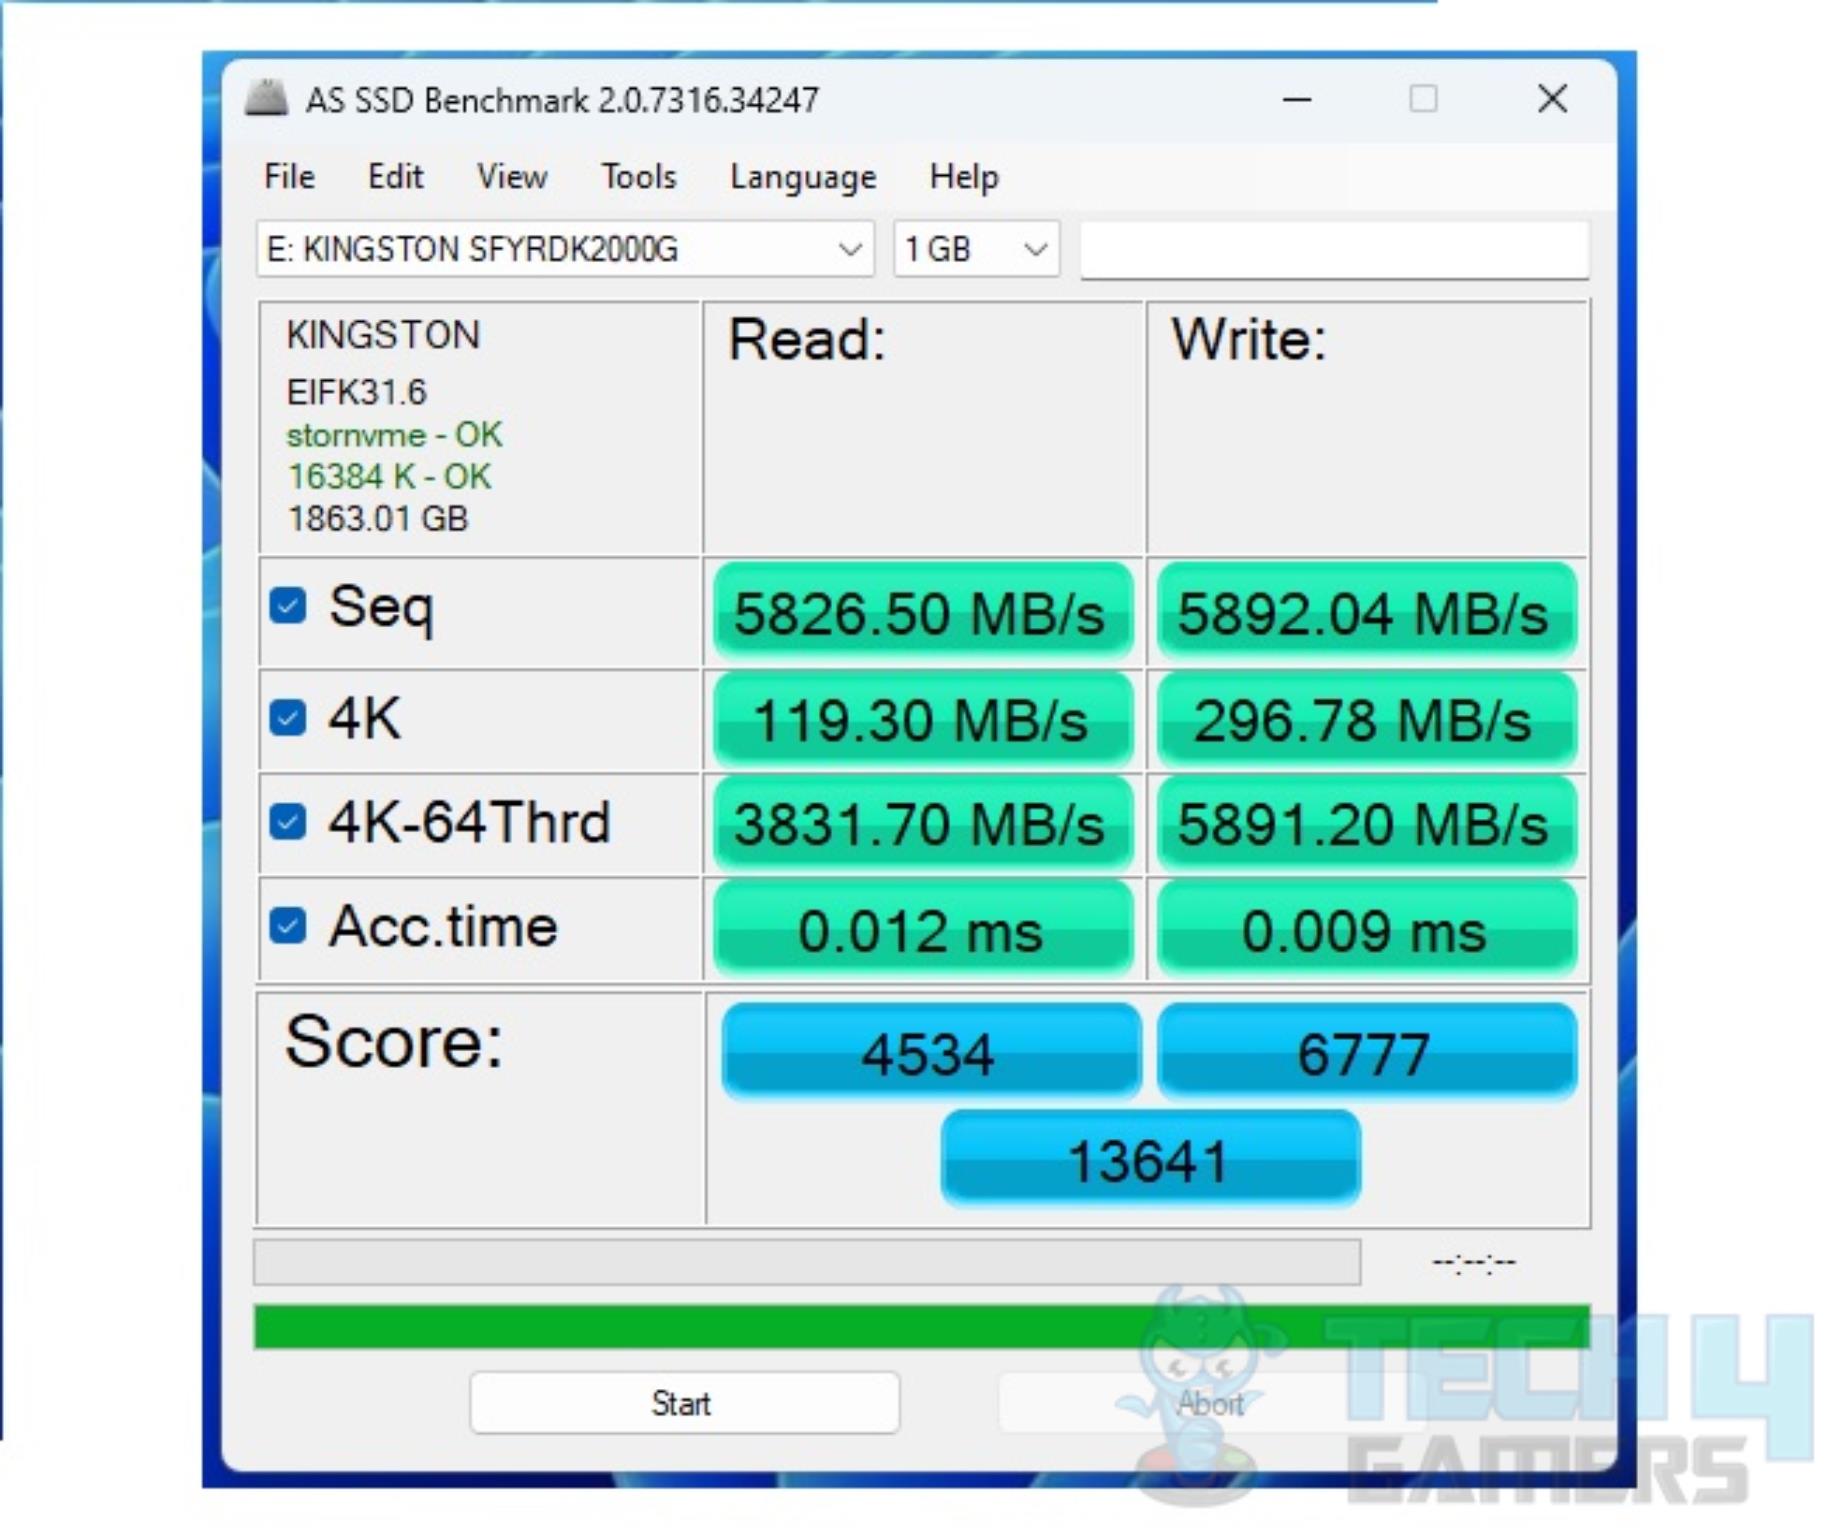Click the write score 6777
The width and height of the screenshot is (1842, 1536).
pyautogui.click(x=1366, y=1052)
